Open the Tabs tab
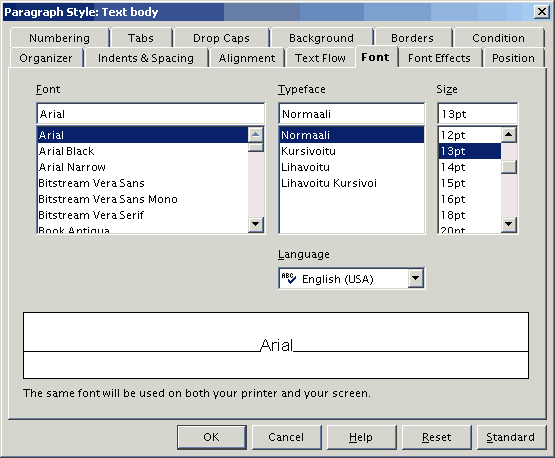 click(141, 38)
